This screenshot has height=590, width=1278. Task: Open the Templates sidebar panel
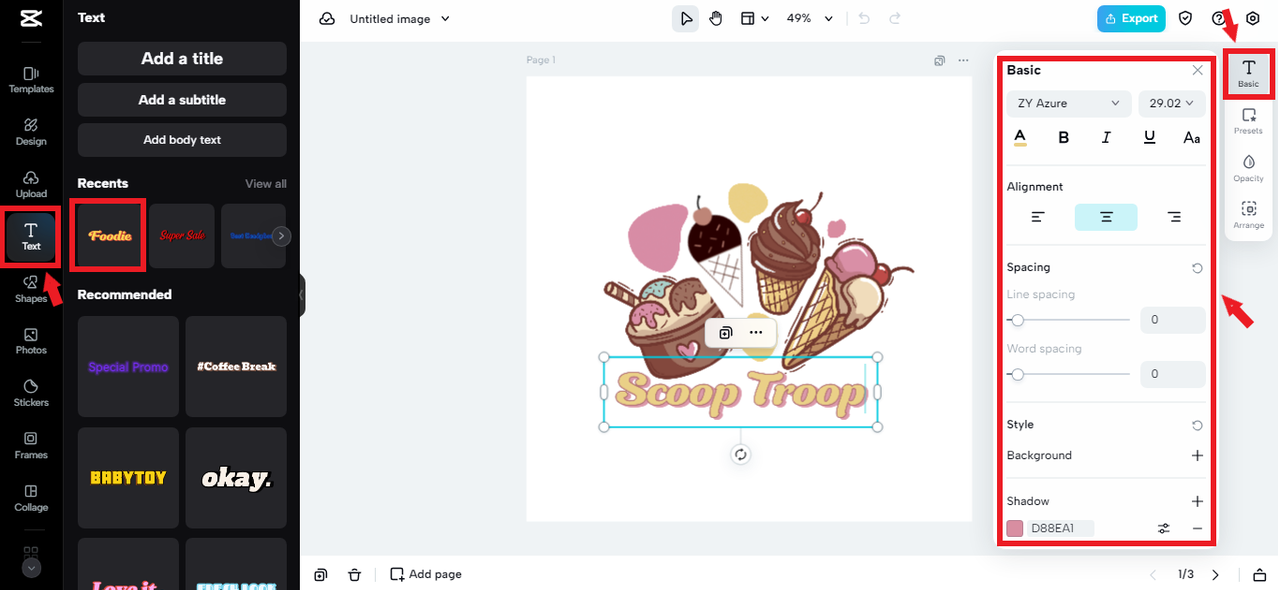coord(31,80)
